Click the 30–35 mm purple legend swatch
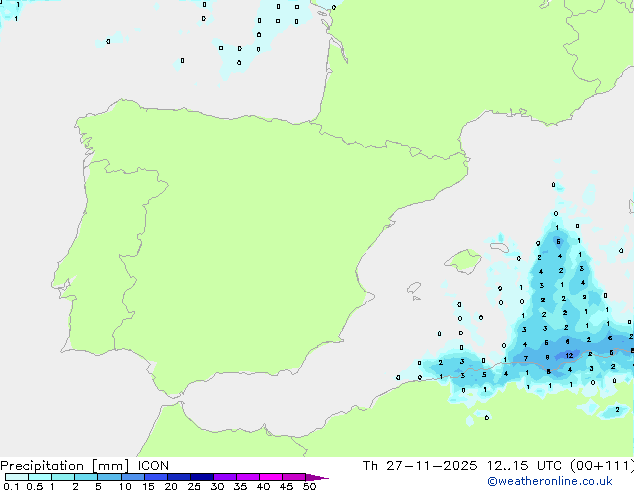 pos(225,477)
